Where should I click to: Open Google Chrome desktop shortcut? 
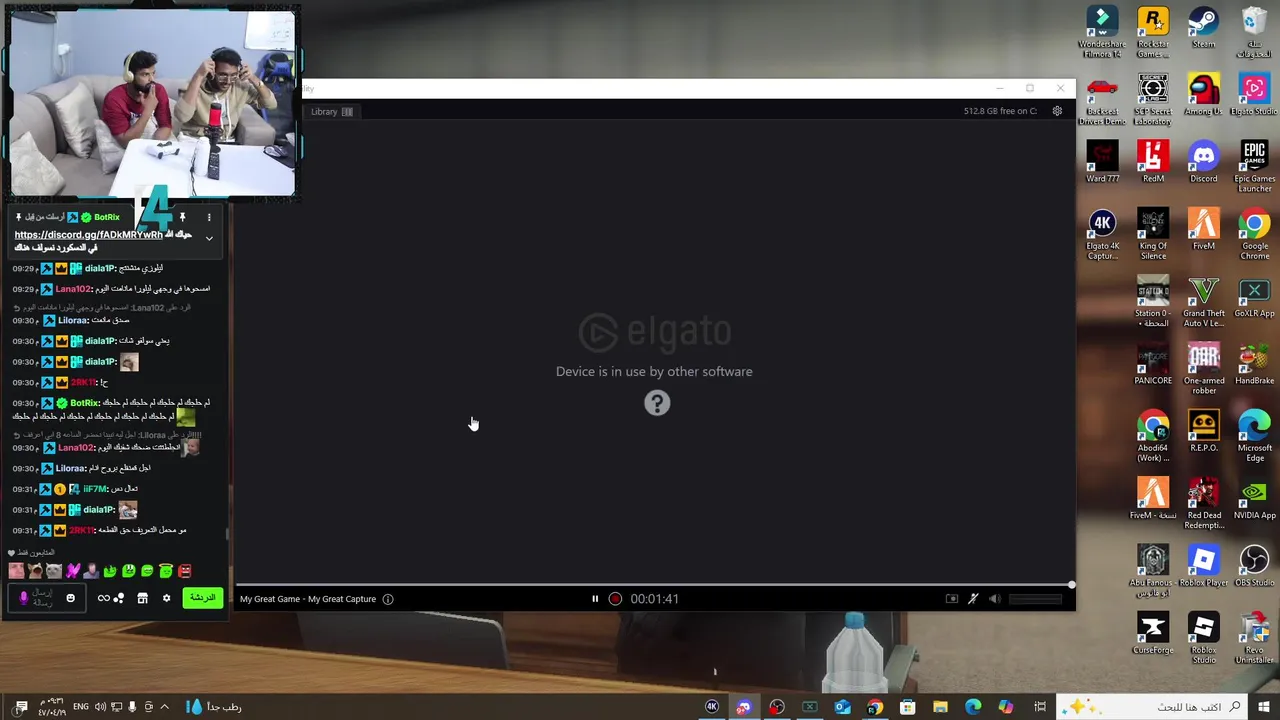click(1254, 235)
